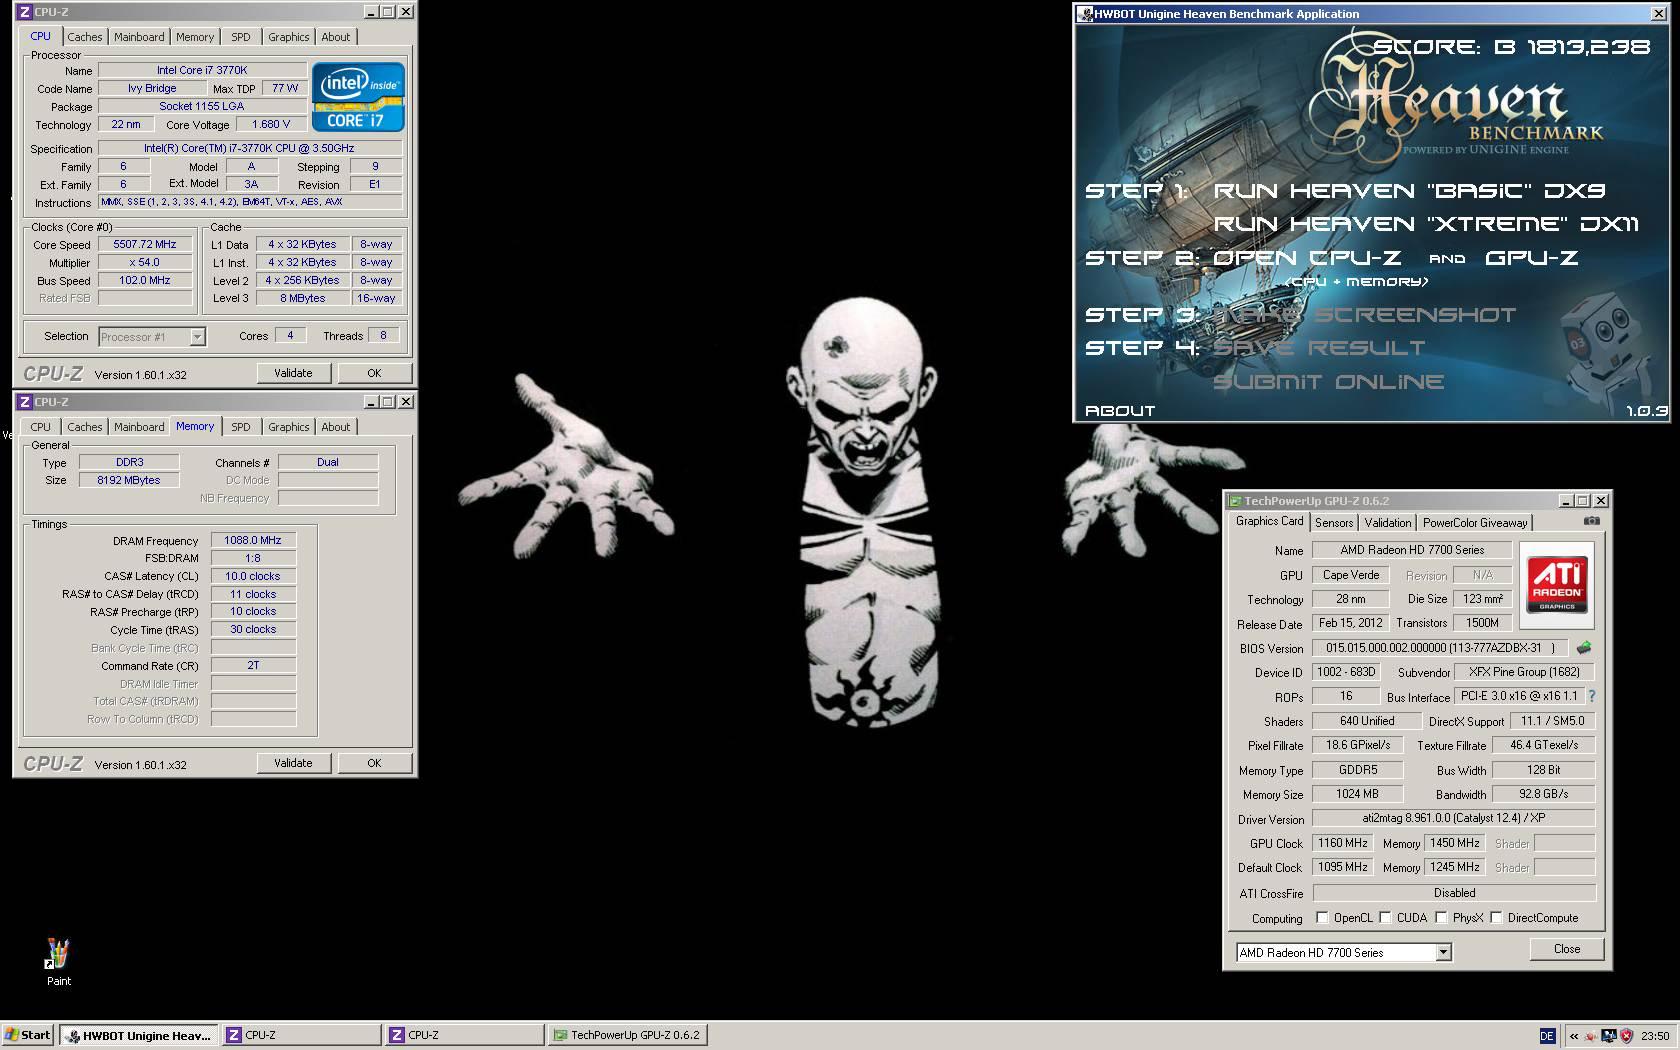Expand hidden tray icons with the chevron
Screen dimensions: 1680x1050
[1574, 1035]
